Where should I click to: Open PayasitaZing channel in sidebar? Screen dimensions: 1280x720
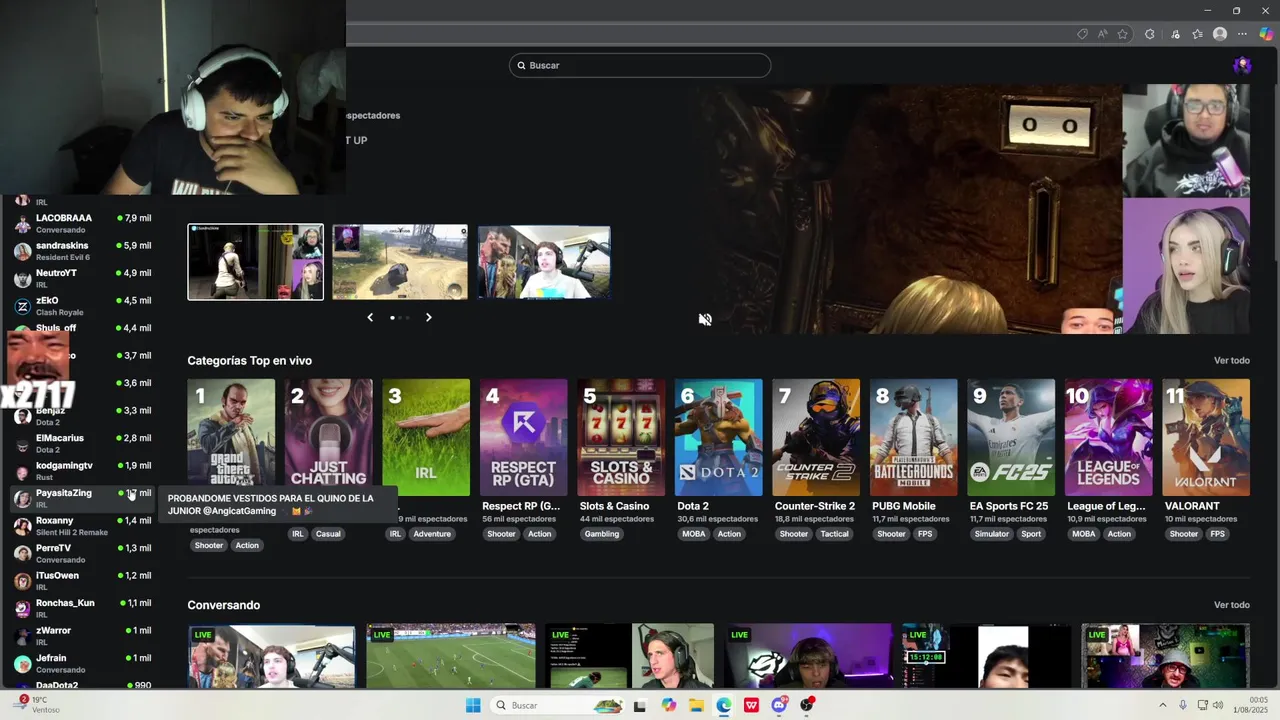[x=83, y=498]
